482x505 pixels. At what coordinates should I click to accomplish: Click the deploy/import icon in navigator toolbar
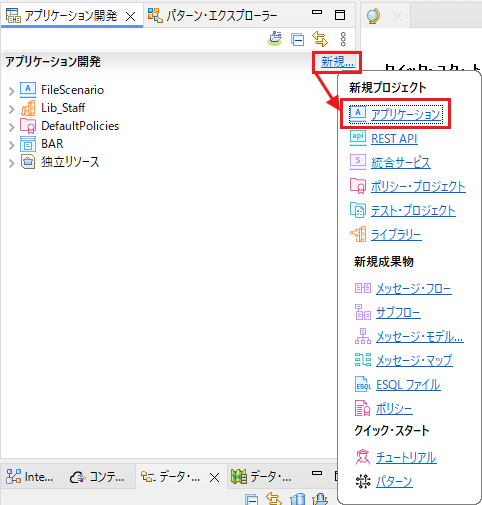pyautogui.click(x=275, y=39)
